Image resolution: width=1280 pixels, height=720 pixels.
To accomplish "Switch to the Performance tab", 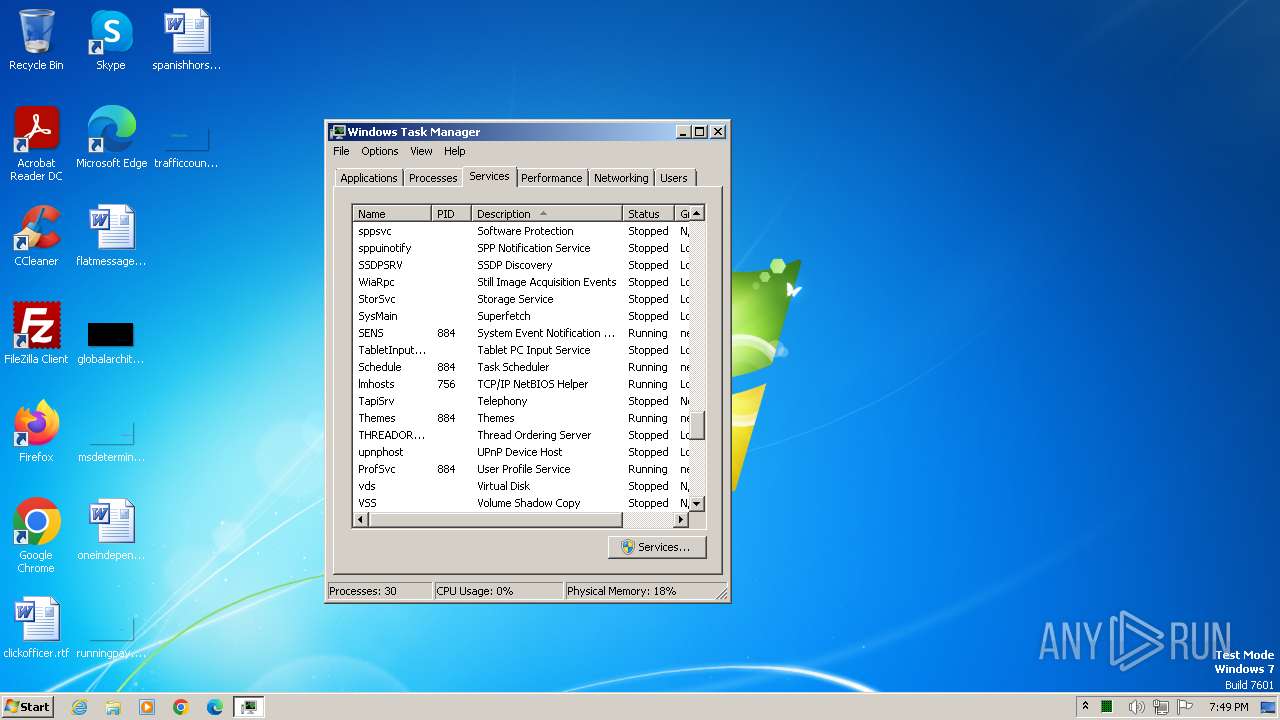I will [x=551, y=178].
